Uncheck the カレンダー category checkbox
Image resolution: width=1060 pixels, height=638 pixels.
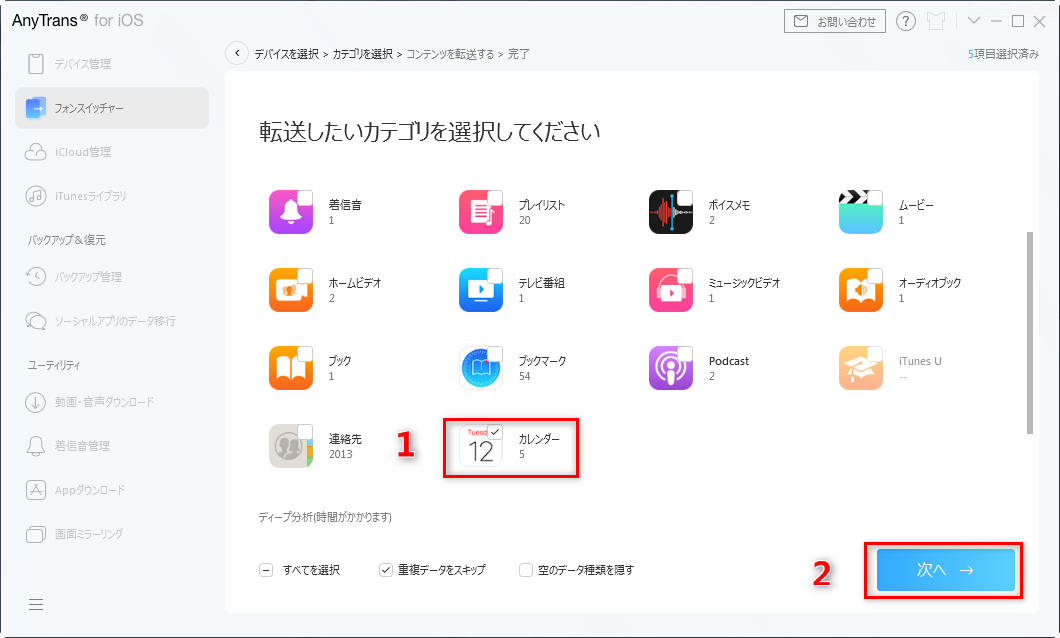495,432
